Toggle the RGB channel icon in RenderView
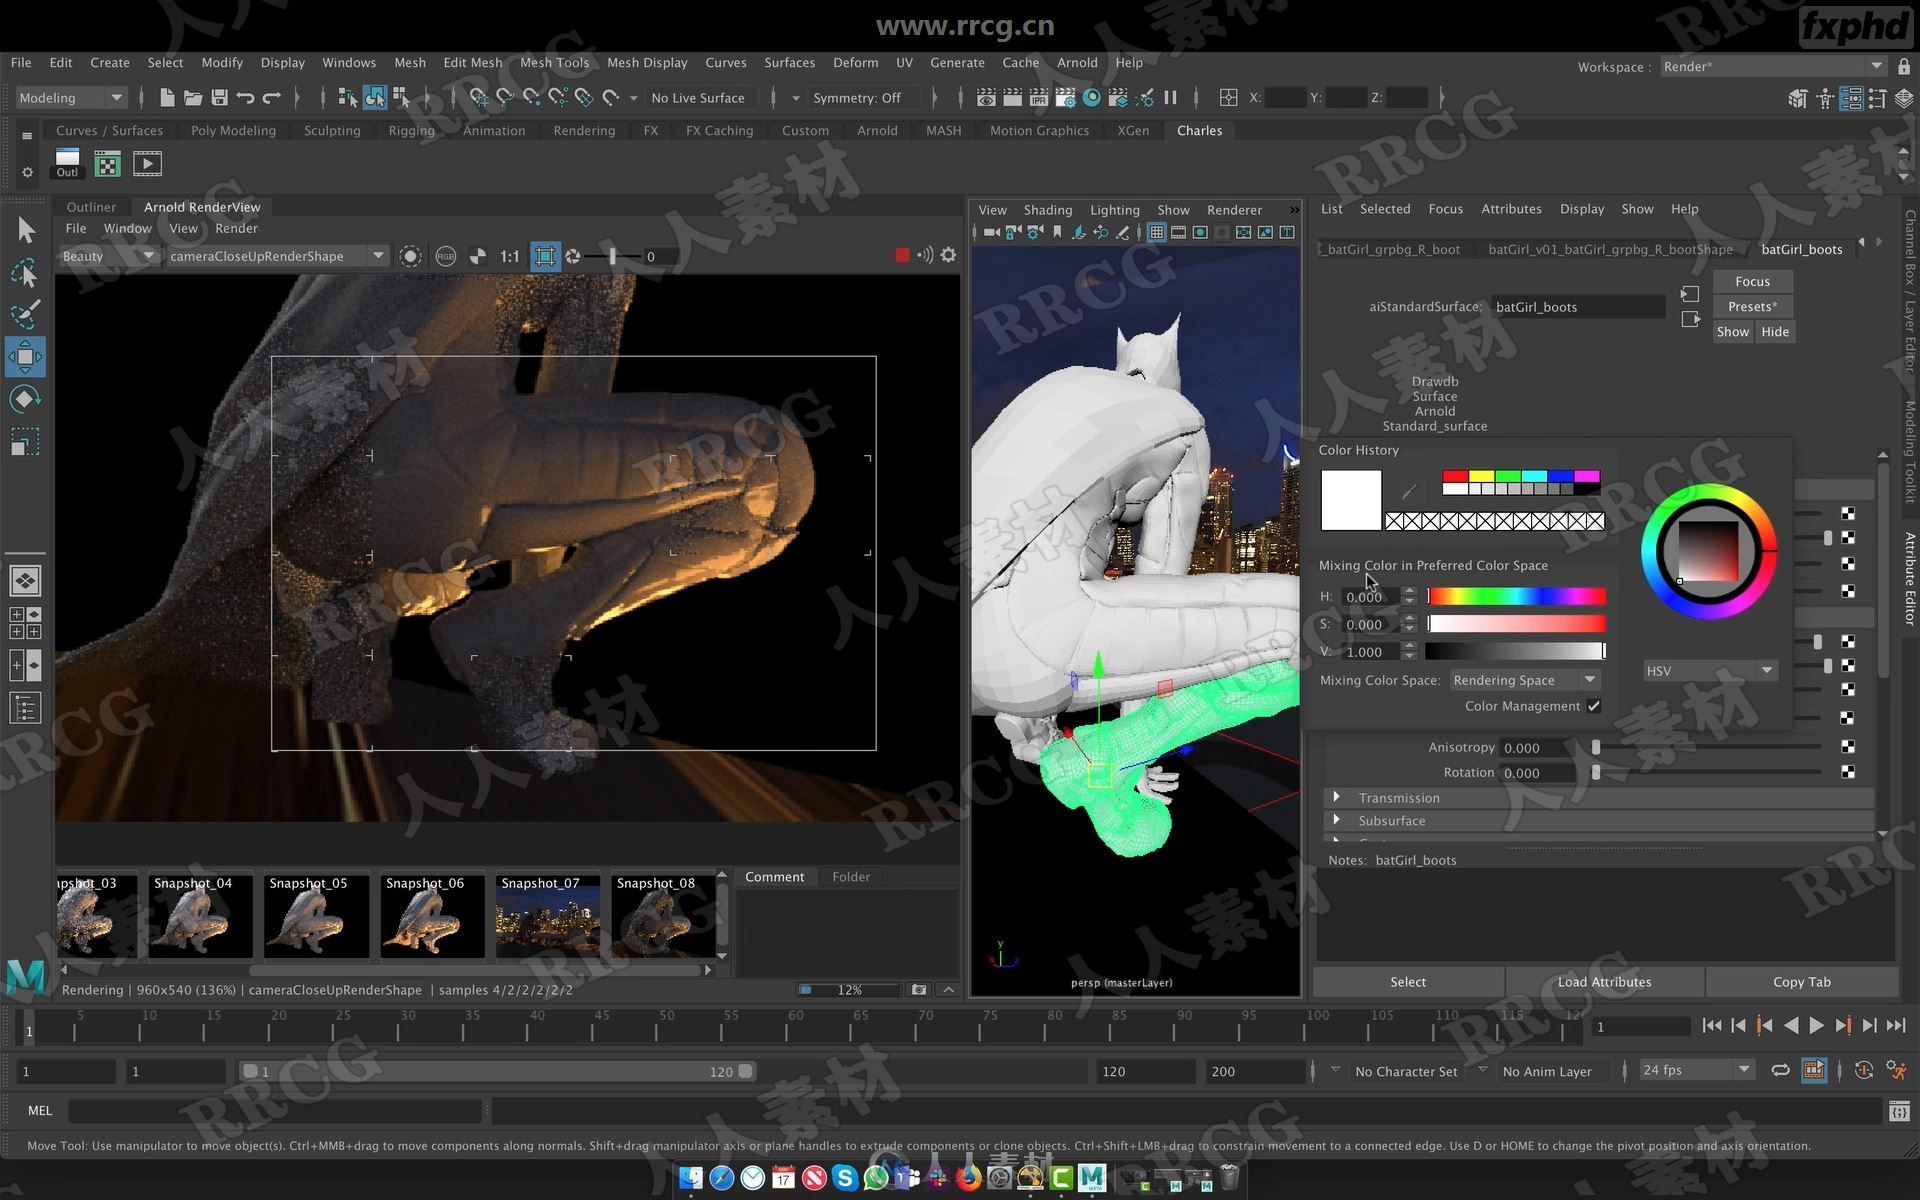 445,256
